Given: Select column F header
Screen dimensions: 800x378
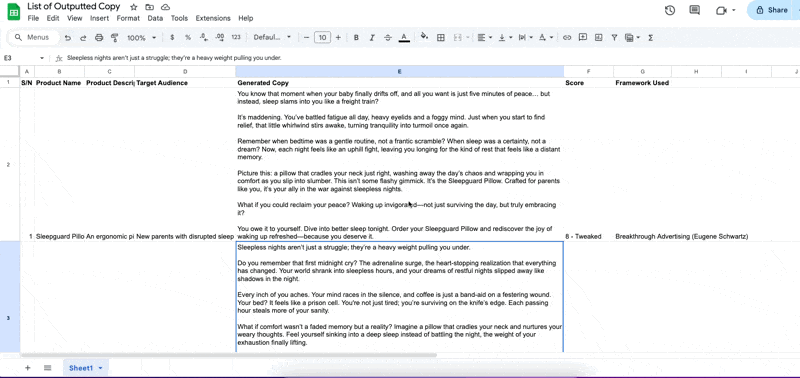Looking at the screenshot, I should pos(589,72).
